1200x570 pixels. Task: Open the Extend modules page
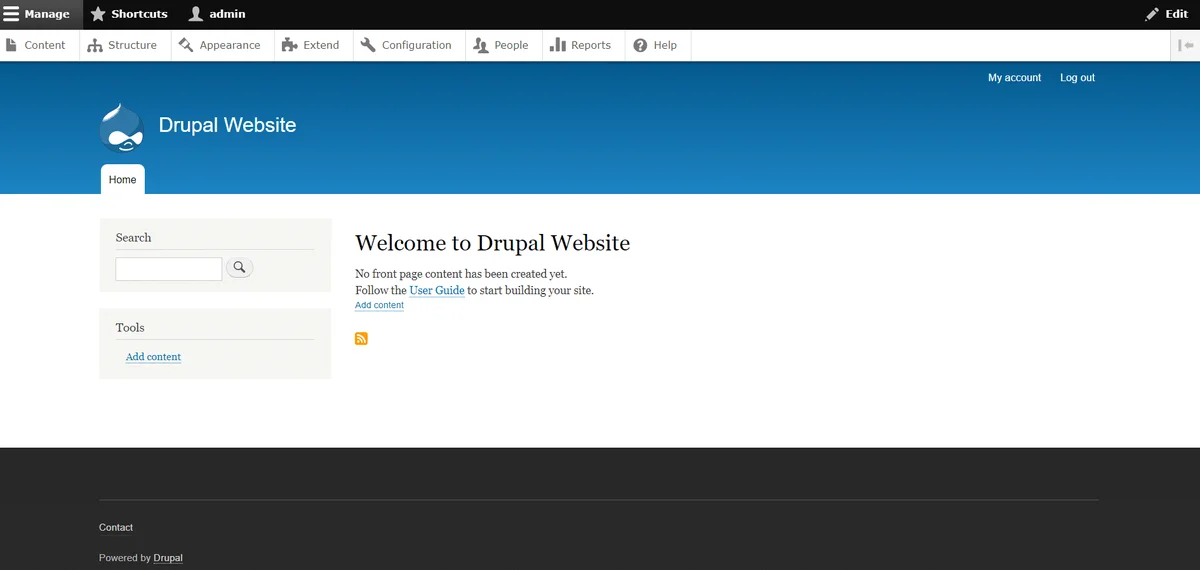tap(311, 45)
